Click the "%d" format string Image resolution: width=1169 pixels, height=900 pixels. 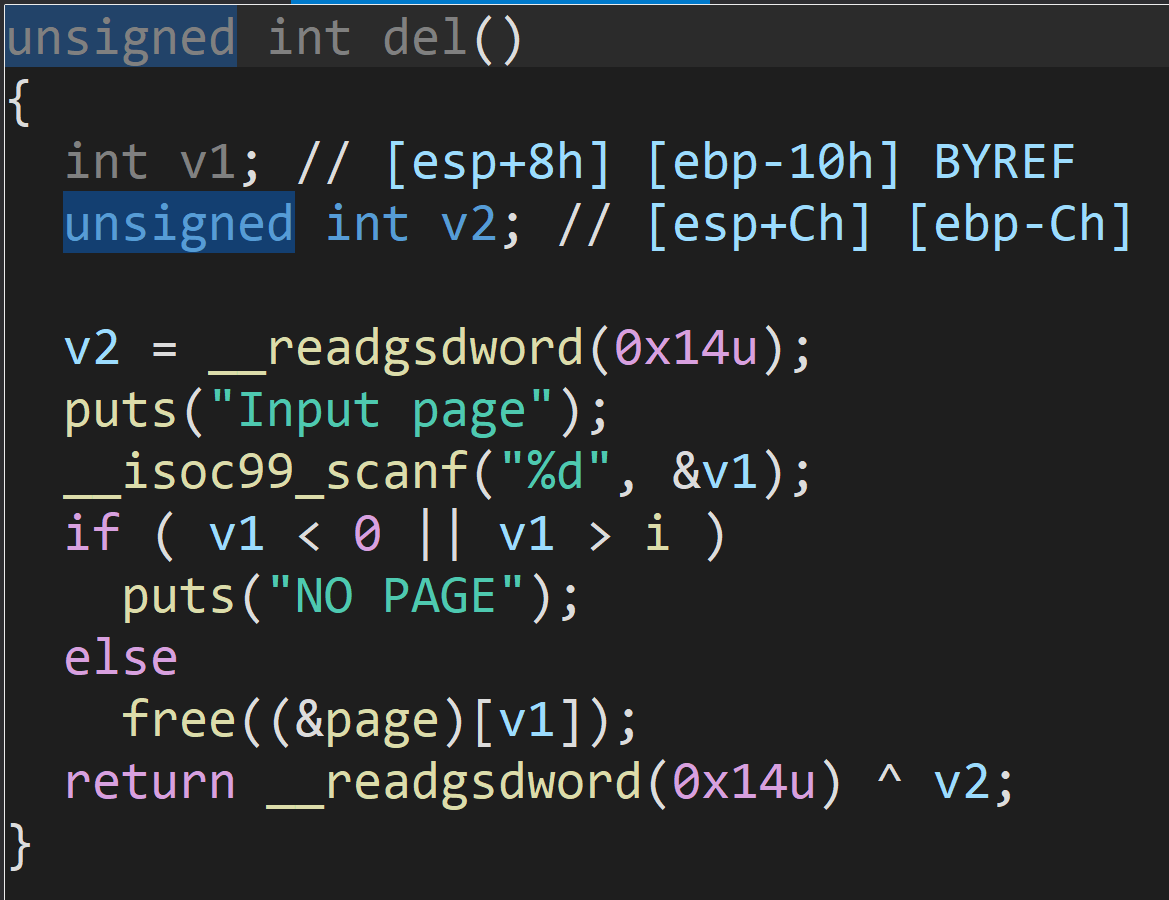click(555, 472)
